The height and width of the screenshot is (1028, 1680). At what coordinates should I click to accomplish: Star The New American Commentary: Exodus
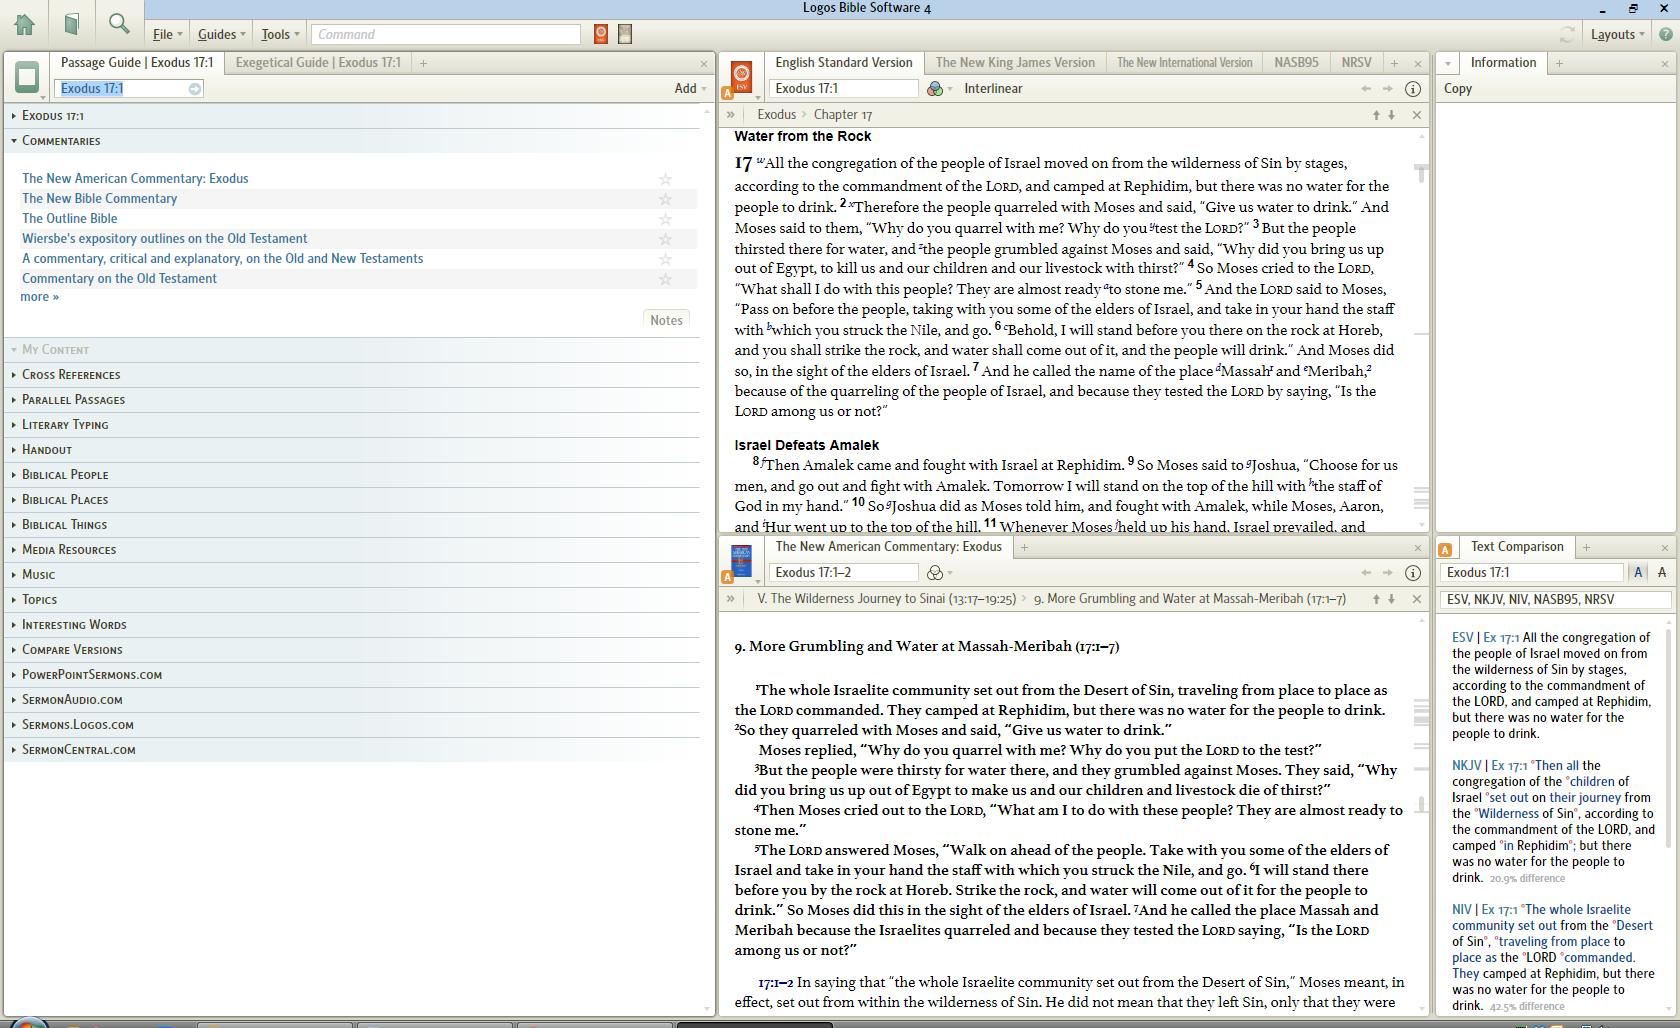click(665, 179)
